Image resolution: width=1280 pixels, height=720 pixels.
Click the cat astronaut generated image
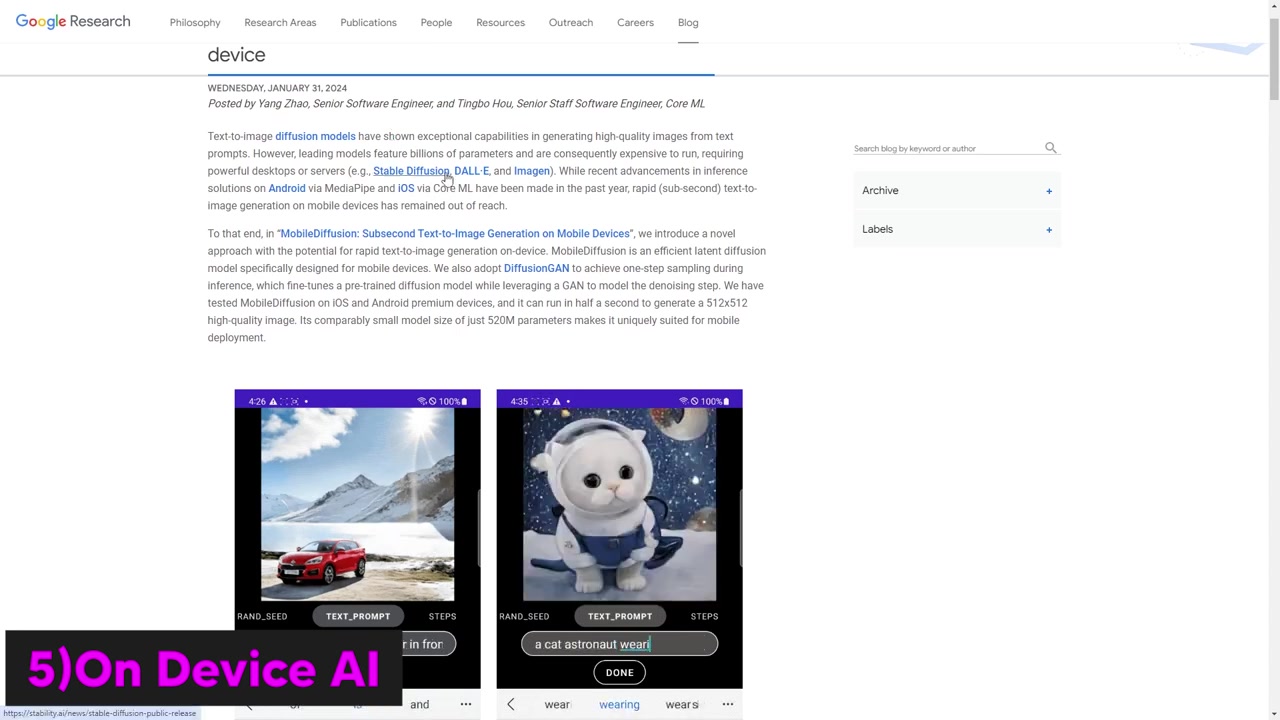[619, 504]
